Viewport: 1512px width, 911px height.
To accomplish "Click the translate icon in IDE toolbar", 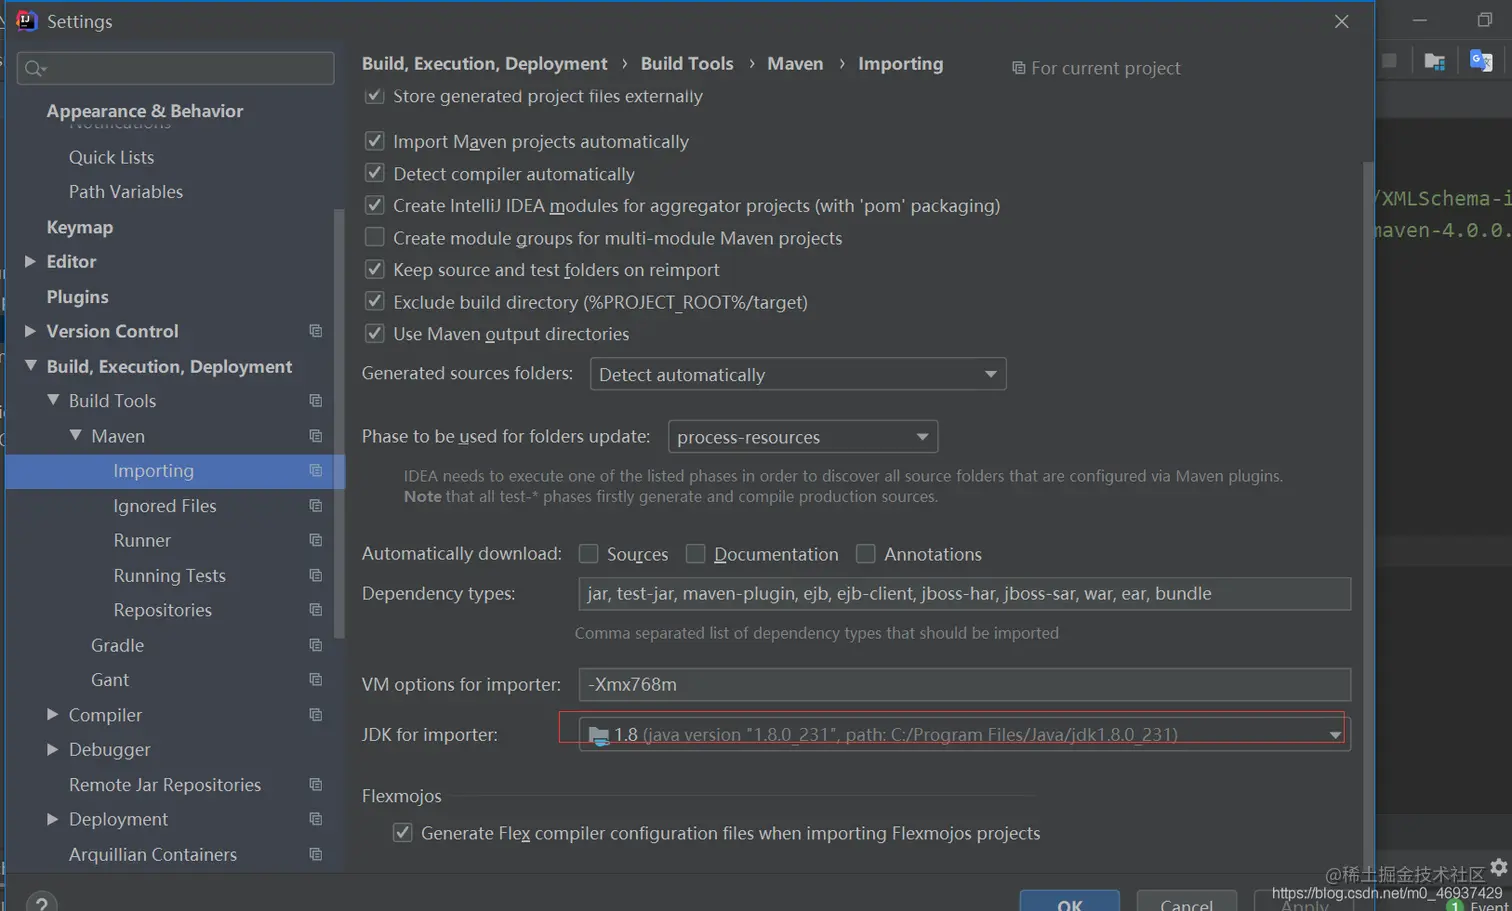I will (1481, 61).
